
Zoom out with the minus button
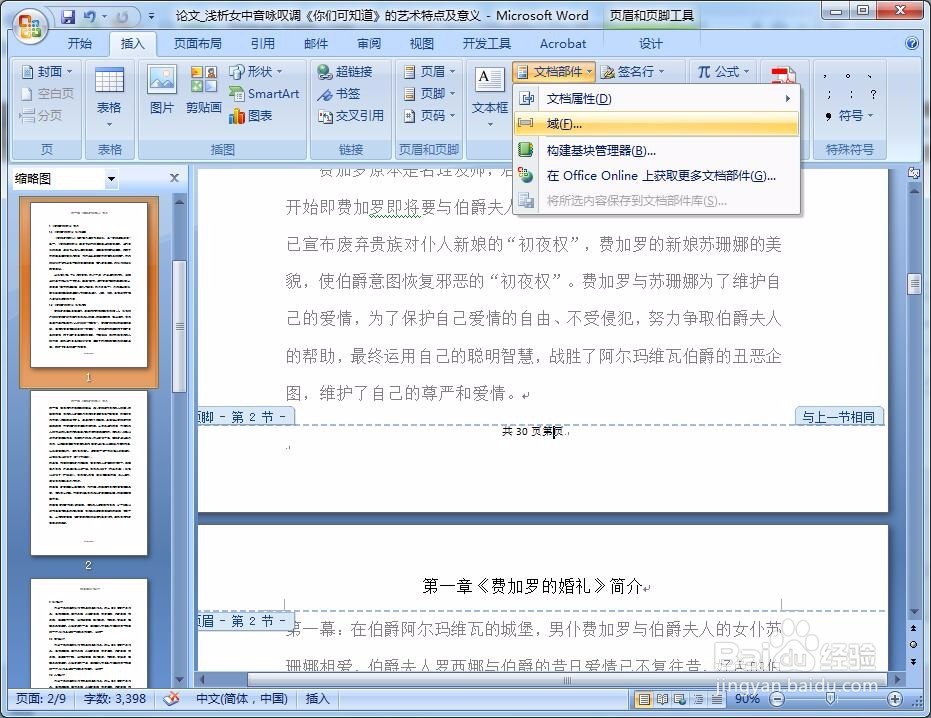pyautogui.click(x=777, y=700)
